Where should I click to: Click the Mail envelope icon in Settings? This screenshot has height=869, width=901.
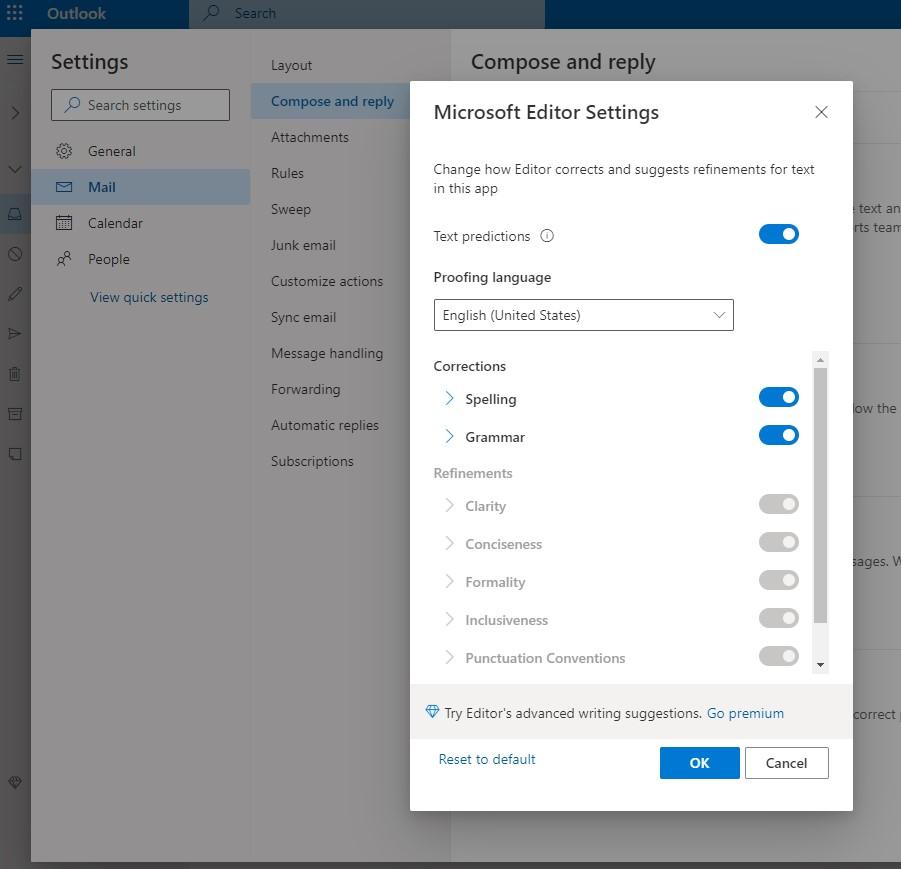tap(64, 187)
